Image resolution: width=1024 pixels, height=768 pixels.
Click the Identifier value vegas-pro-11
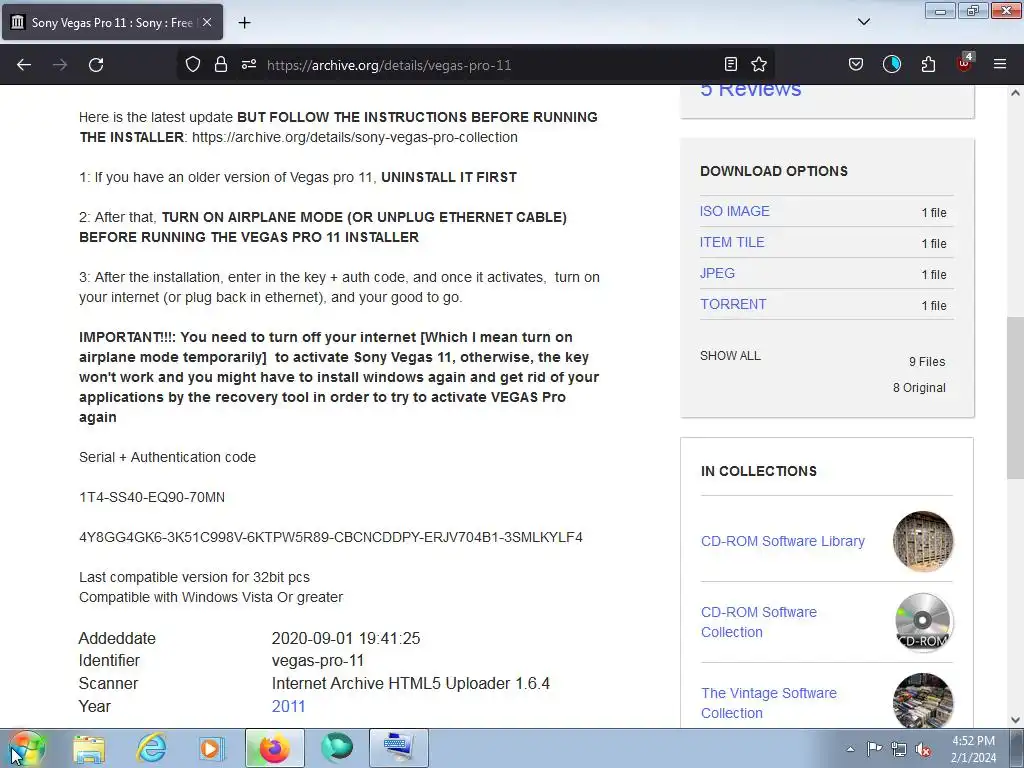tap(317, 661)
